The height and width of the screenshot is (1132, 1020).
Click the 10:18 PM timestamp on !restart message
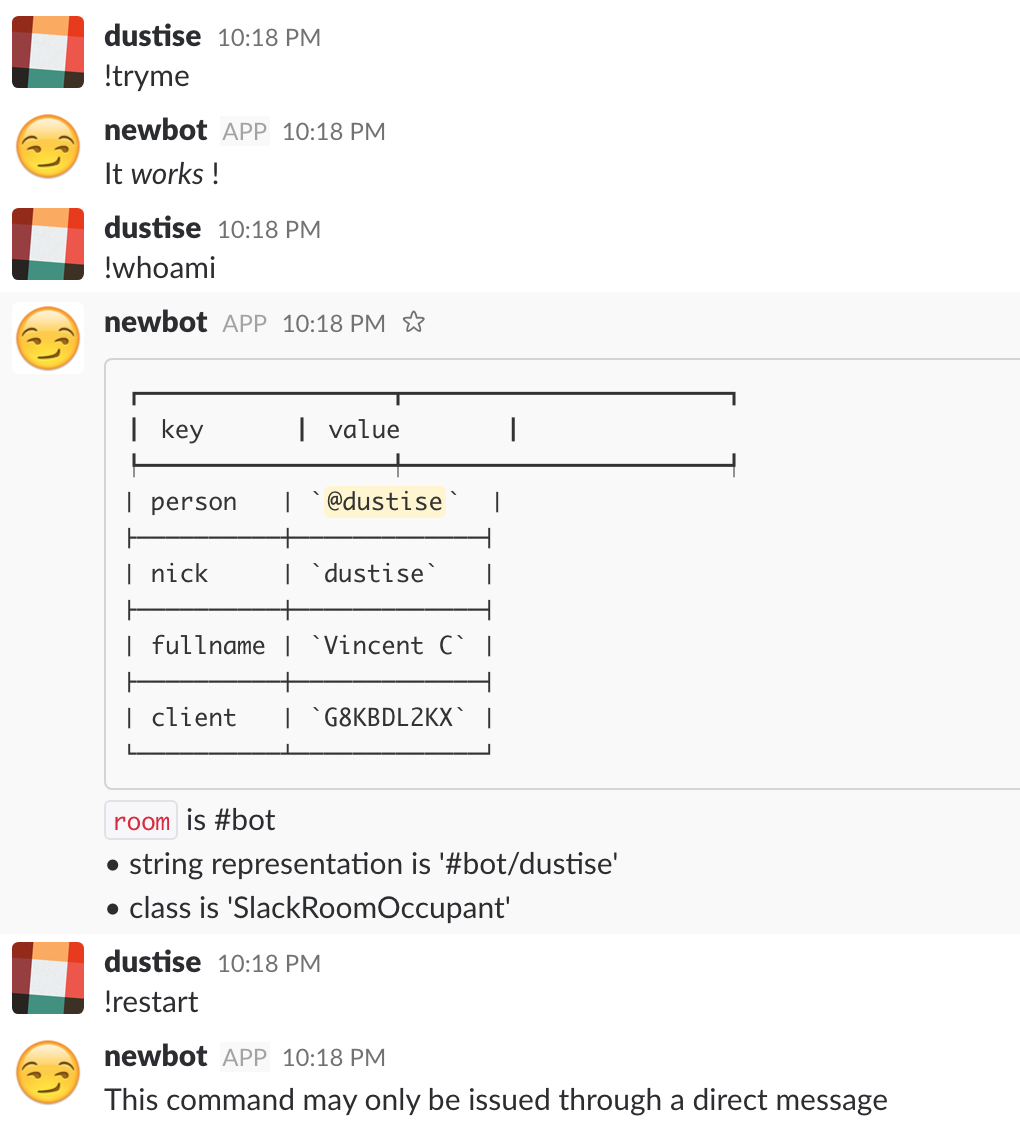269,964
